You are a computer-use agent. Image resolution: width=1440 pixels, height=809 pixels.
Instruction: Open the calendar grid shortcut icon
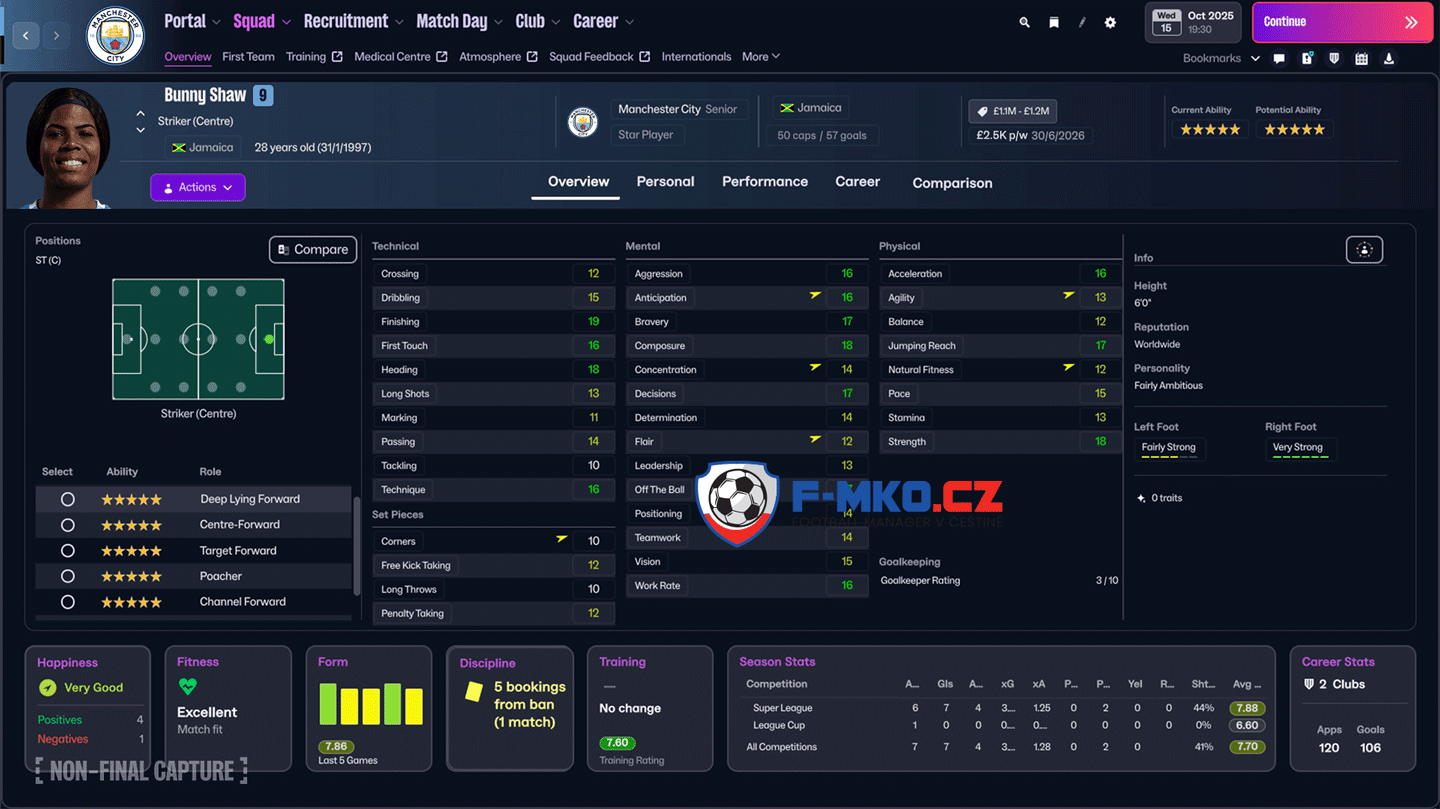[1361, 59]
